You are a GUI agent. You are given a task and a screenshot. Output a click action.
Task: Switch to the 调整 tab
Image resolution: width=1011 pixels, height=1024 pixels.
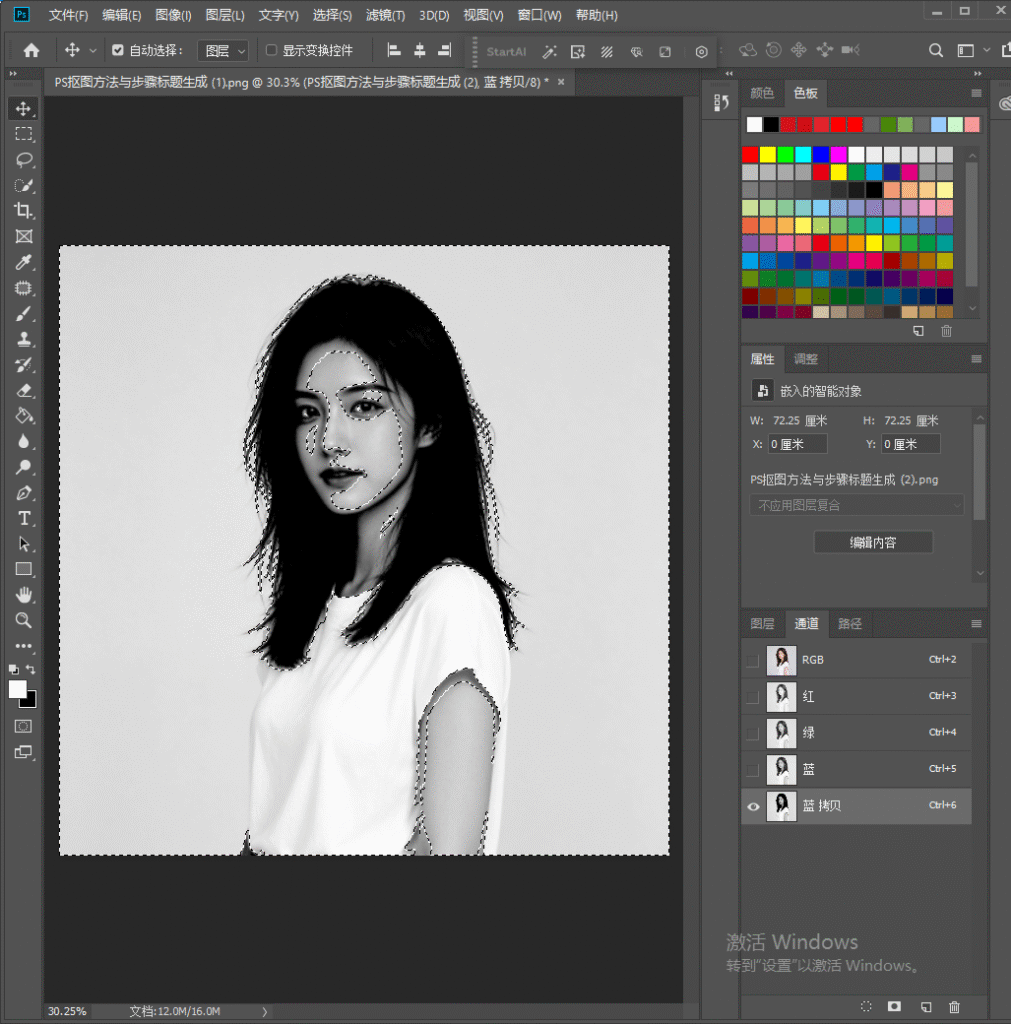tap(806, 359)
